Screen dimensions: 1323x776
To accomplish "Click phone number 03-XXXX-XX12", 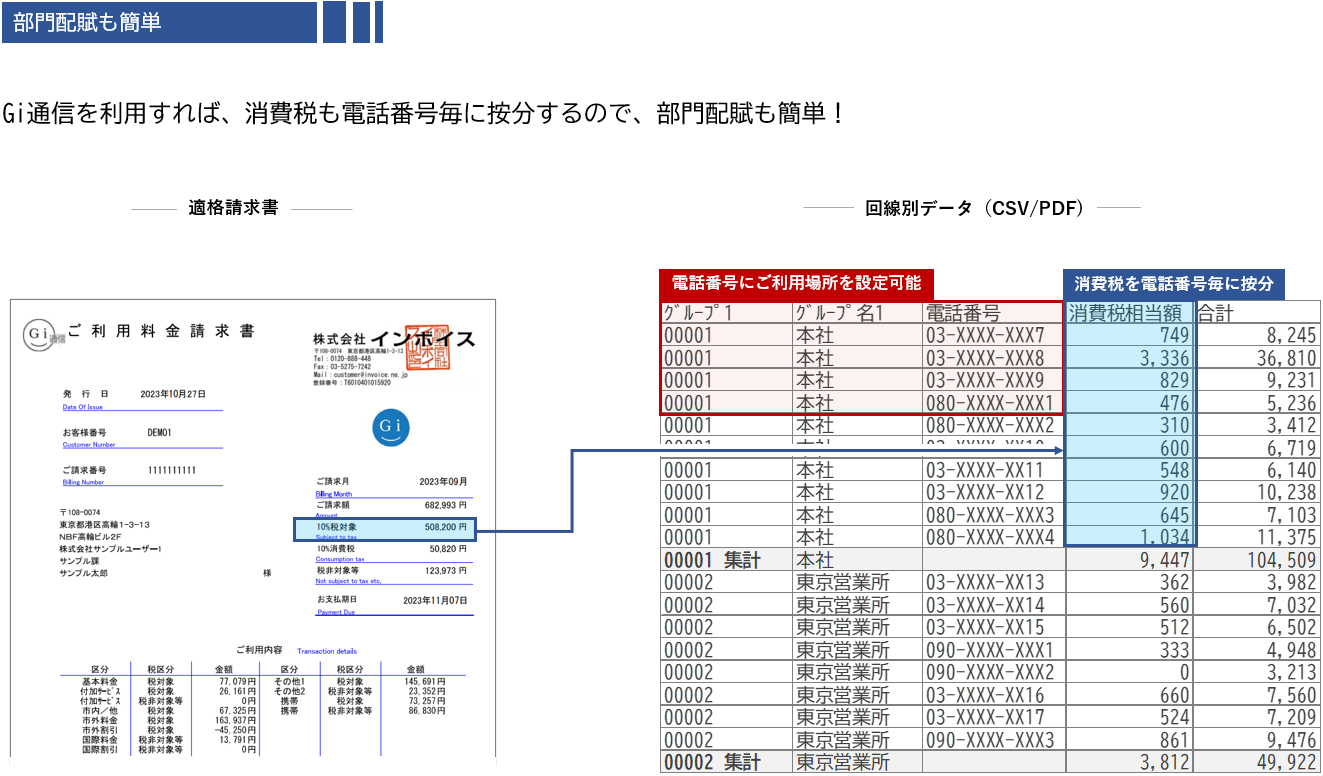I will [x=984, y=492].
